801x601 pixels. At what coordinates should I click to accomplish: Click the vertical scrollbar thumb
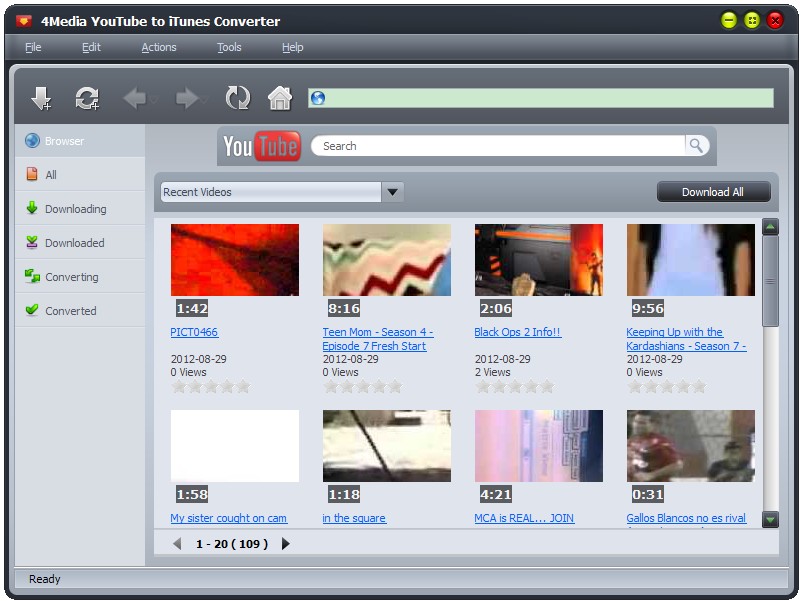[x=770, y=281]
